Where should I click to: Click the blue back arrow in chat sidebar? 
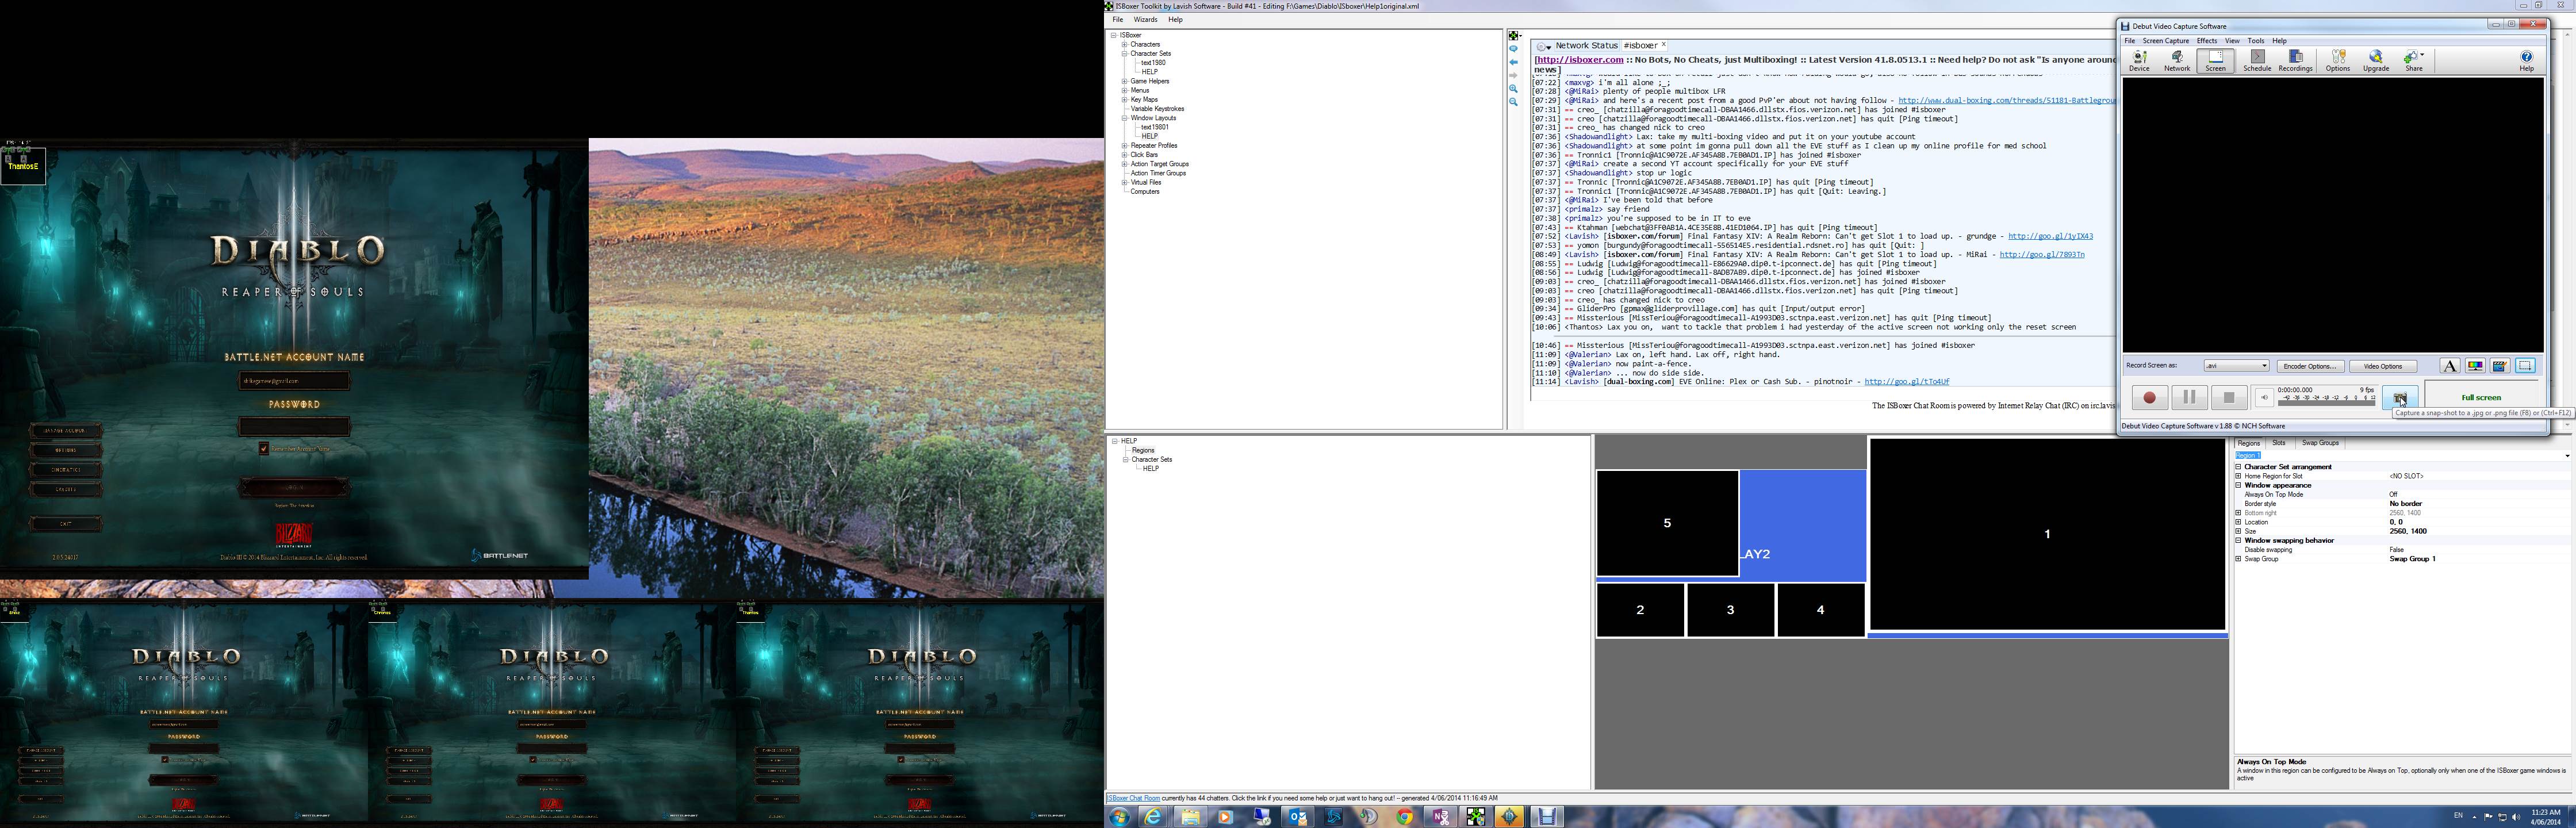(x=1513, y=62)
